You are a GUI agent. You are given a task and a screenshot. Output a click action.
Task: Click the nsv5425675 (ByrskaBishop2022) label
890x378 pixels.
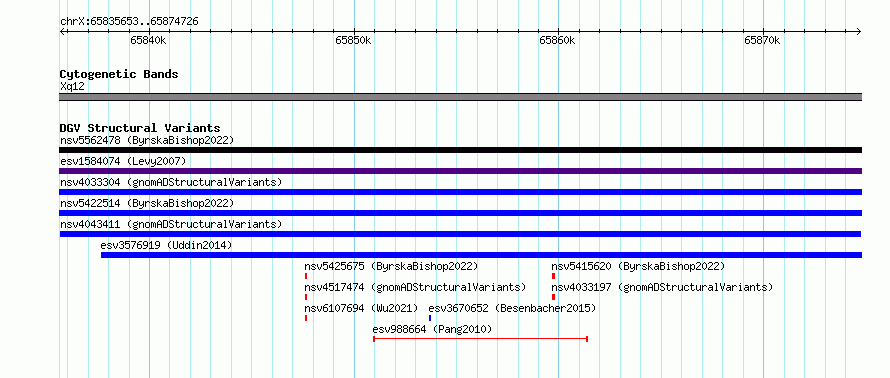point(391,266)
